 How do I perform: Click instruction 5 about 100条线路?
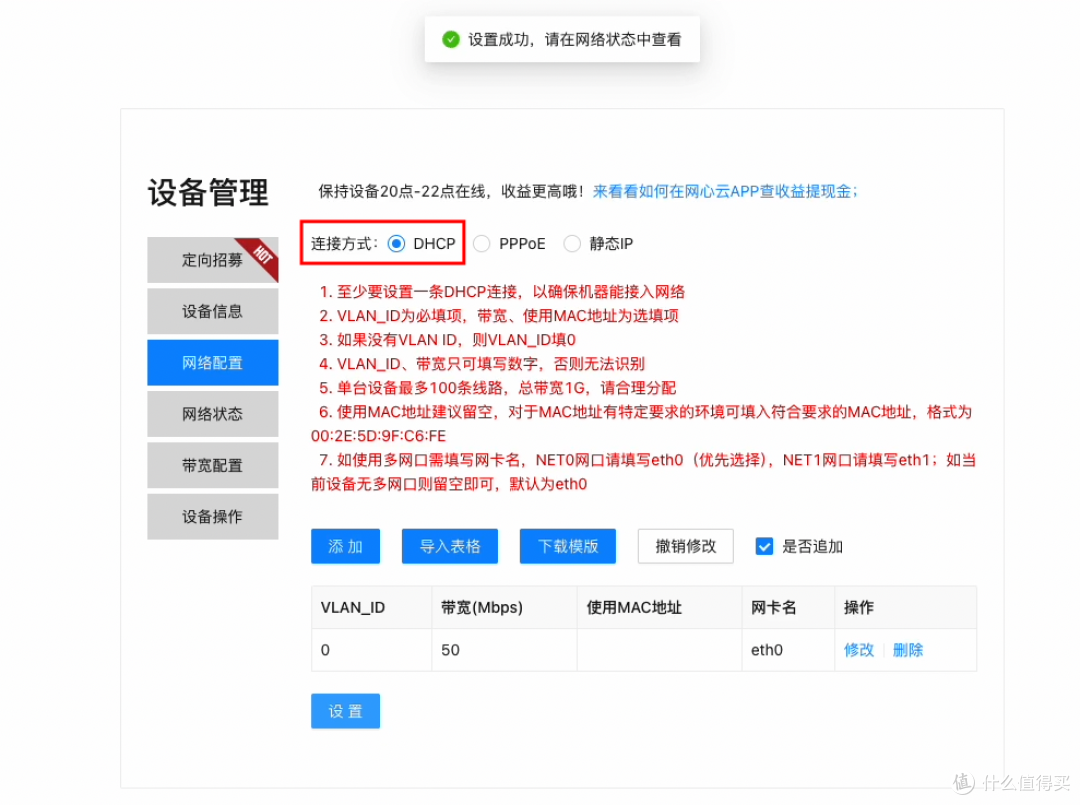tap(497, 388)
